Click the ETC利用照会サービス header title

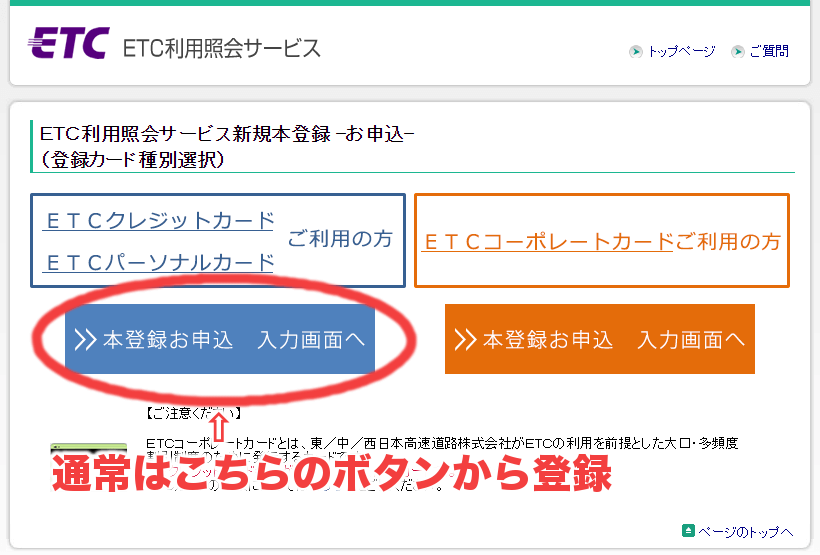(221, 49)
